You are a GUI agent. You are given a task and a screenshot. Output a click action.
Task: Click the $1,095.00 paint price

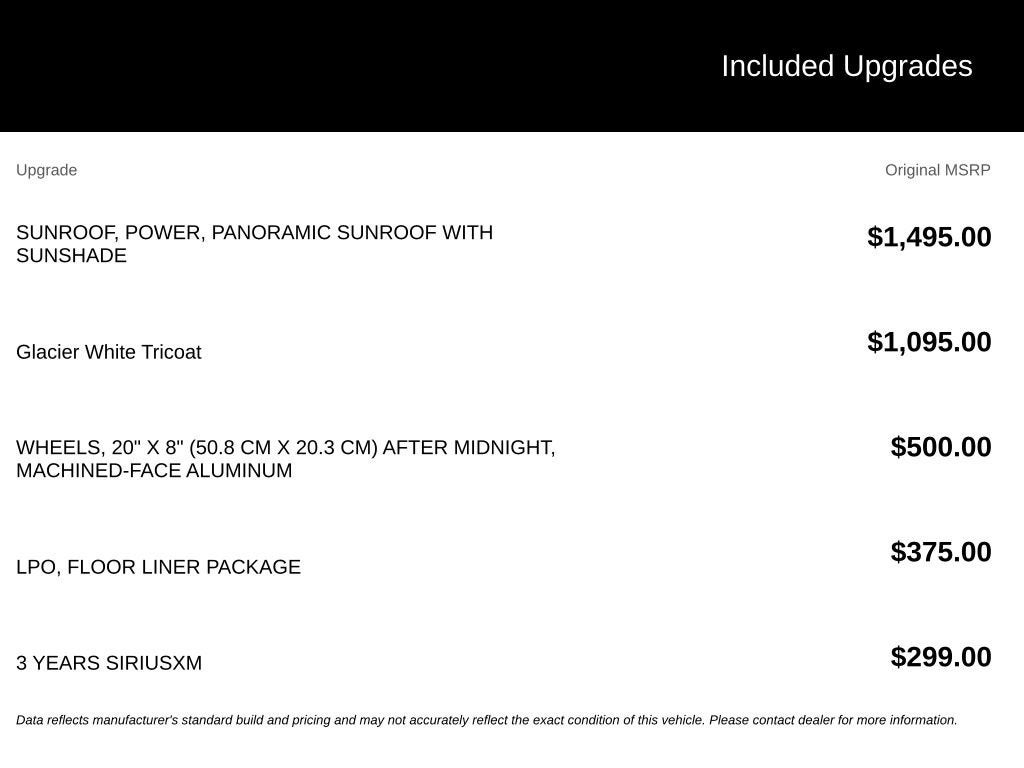point(929,342)
